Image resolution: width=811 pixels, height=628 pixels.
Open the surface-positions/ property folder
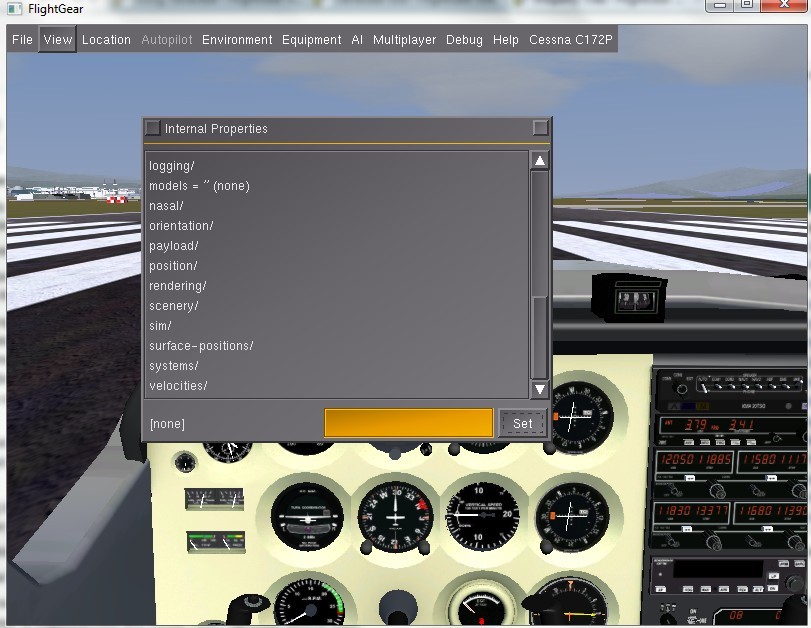(x=201, y=346)
